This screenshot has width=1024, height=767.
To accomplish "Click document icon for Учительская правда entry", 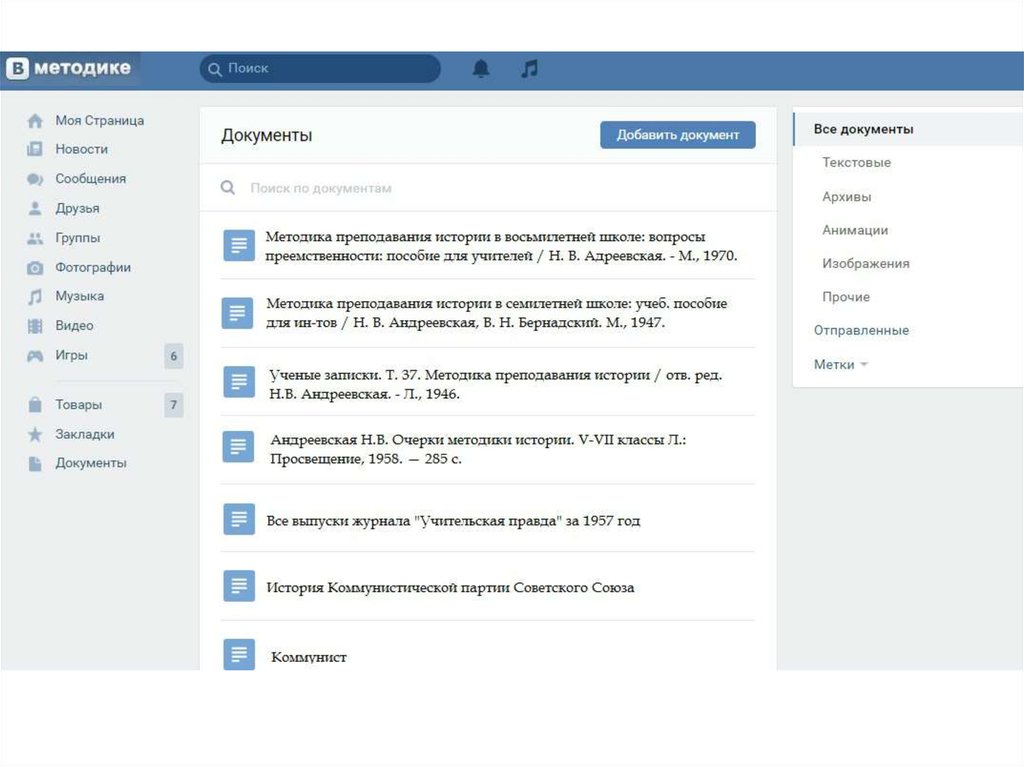I will point(239,519).
